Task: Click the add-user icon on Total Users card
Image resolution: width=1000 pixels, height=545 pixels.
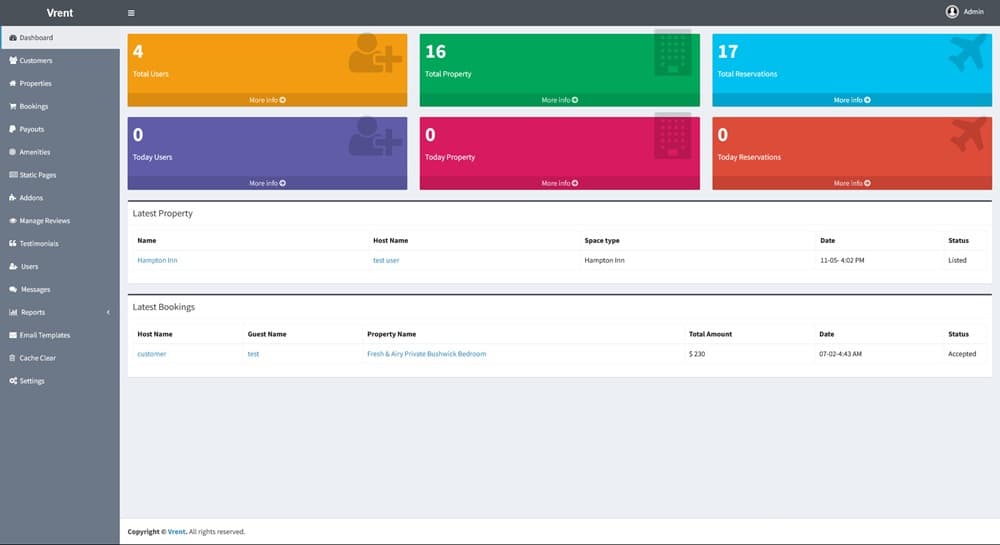Action: pos(375,54)
